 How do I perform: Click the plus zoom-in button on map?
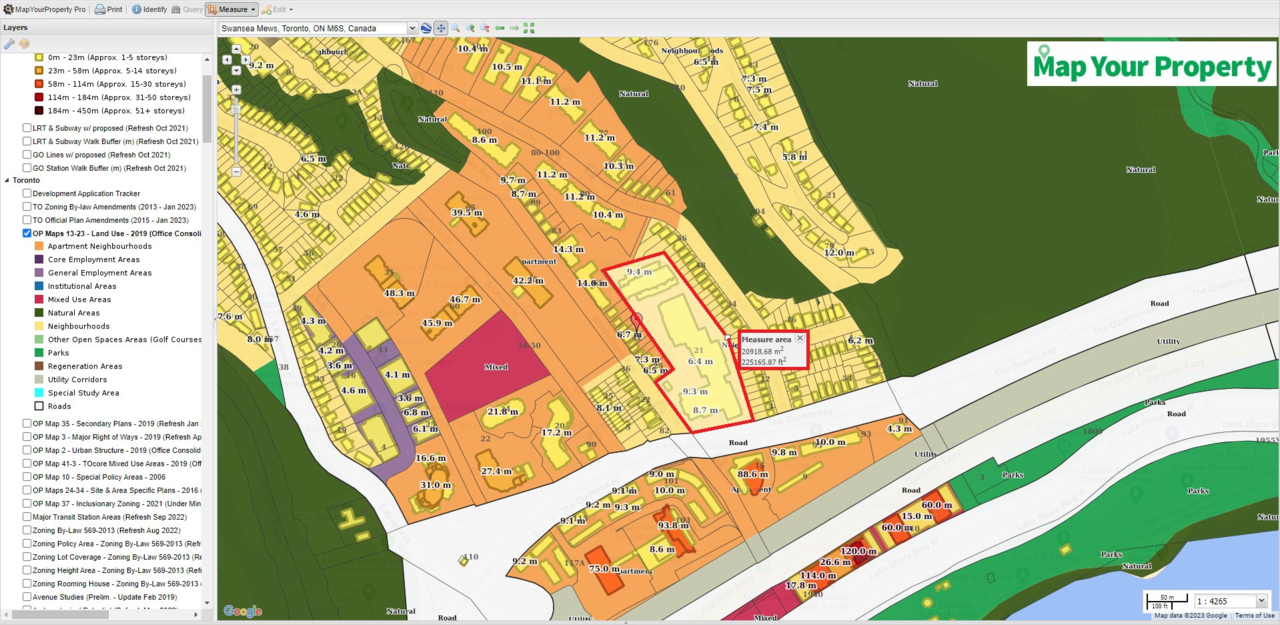236,90
